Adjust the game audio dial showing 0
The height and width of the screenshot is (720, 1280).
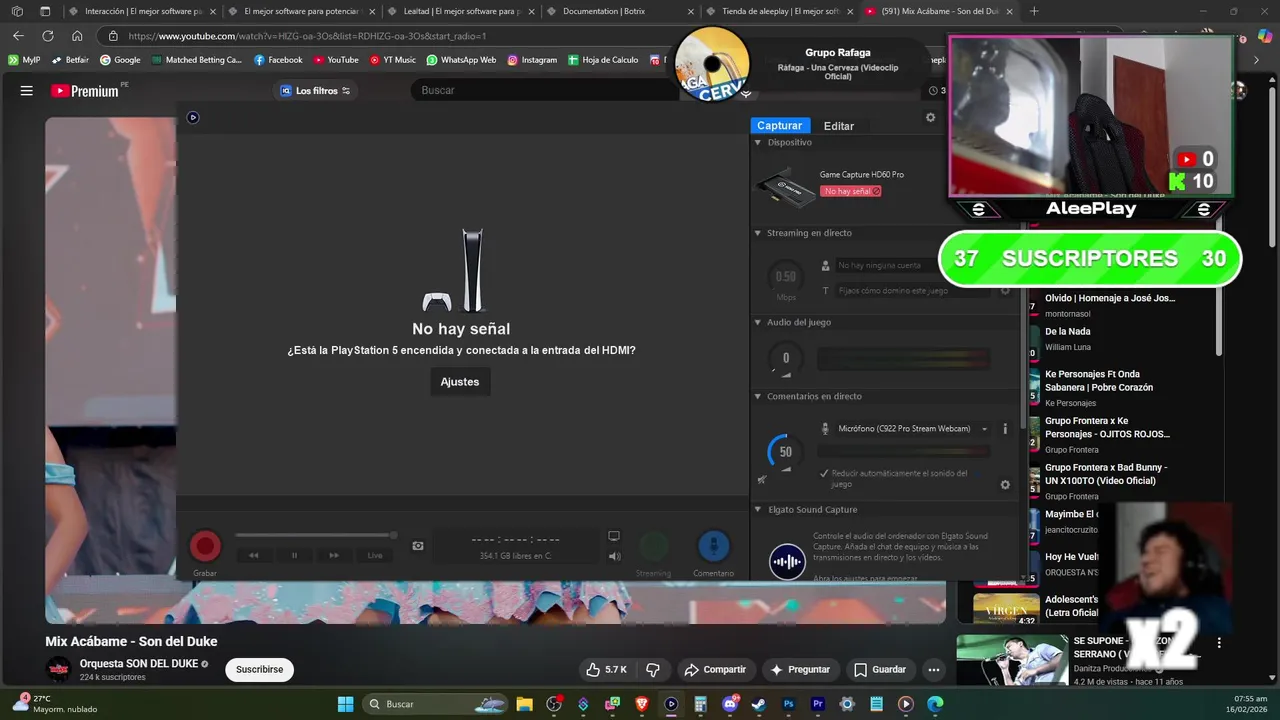coord(786,358)
